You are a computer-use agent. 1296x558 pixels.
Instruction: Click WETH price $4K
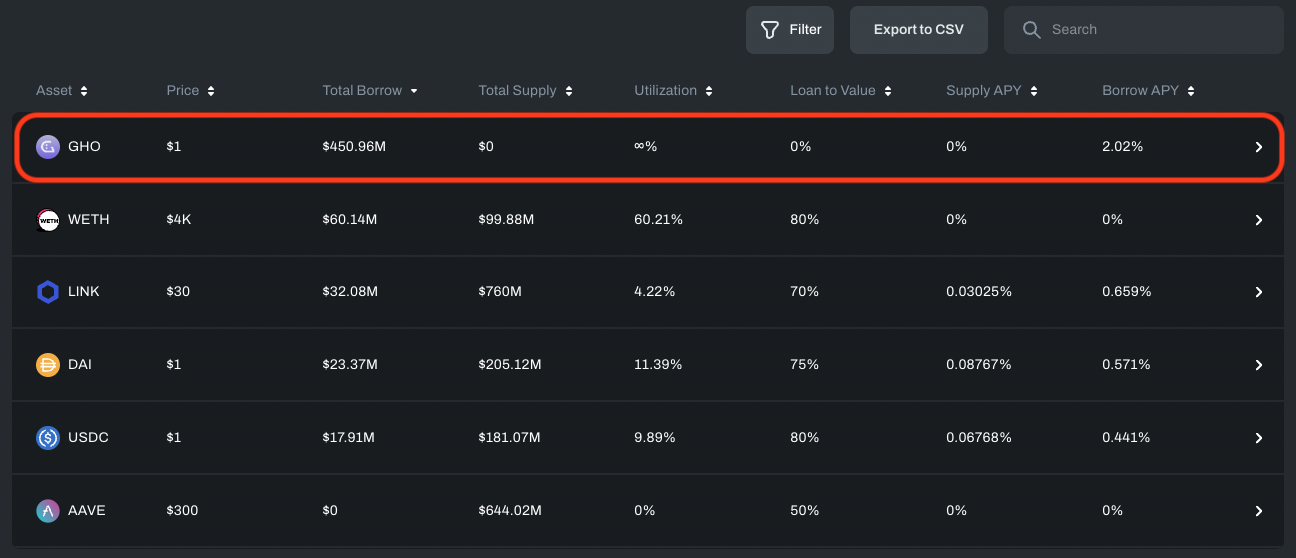[x=178, y=220]
